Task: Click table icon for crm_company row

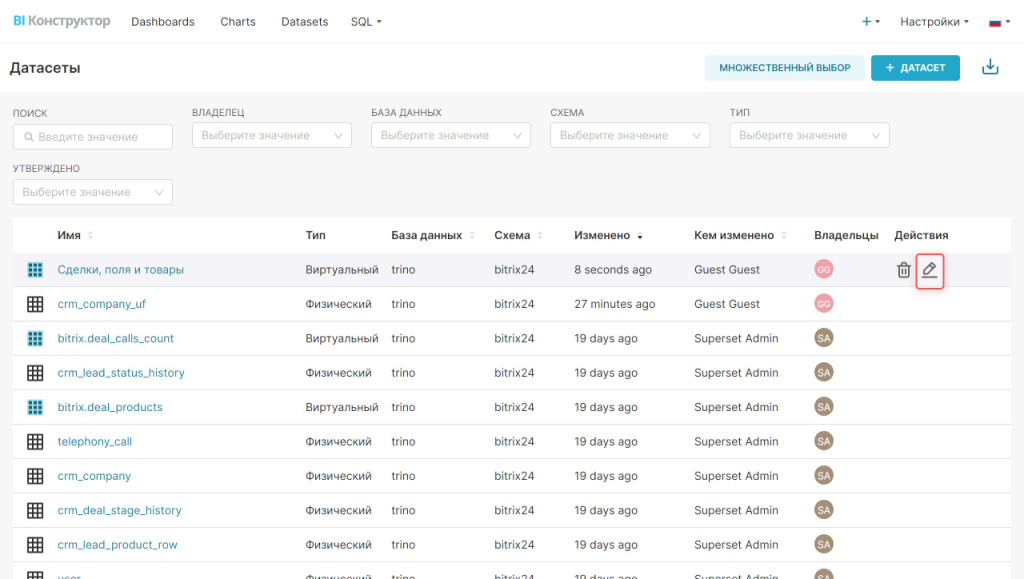Action: pyautogui.click(x=35, y=476)
